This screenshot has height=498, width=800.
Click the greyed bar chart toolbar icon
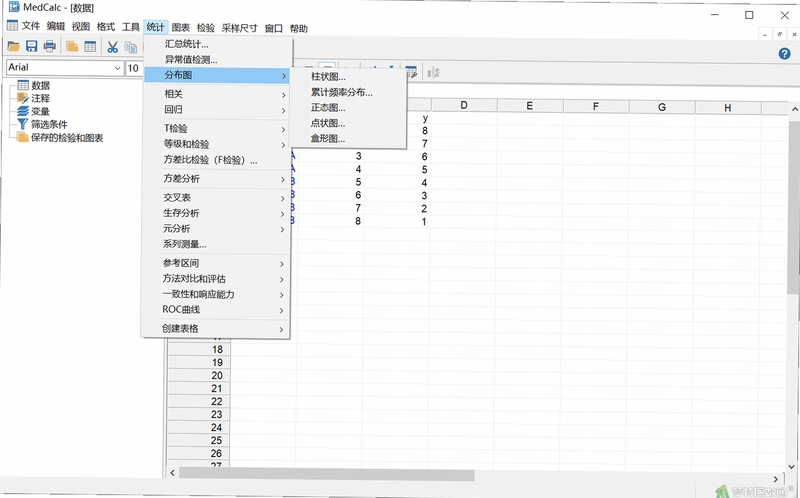click(x=434, y=72)
